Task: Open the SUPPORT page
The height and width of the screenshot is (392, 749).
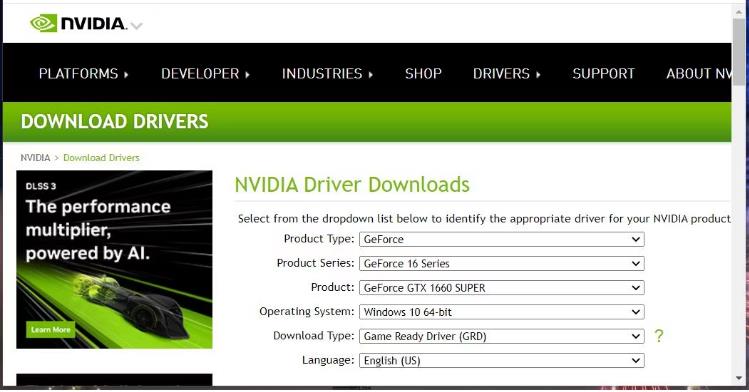Action: [x=604, y=74]
